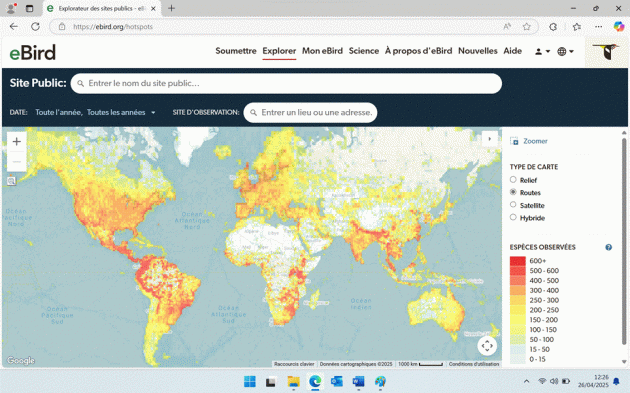Click the side panel vertical scrollbar
Image resolution: width=630 pixels, height=393 pixels.
pyautogui.click(x=624, y=241)
